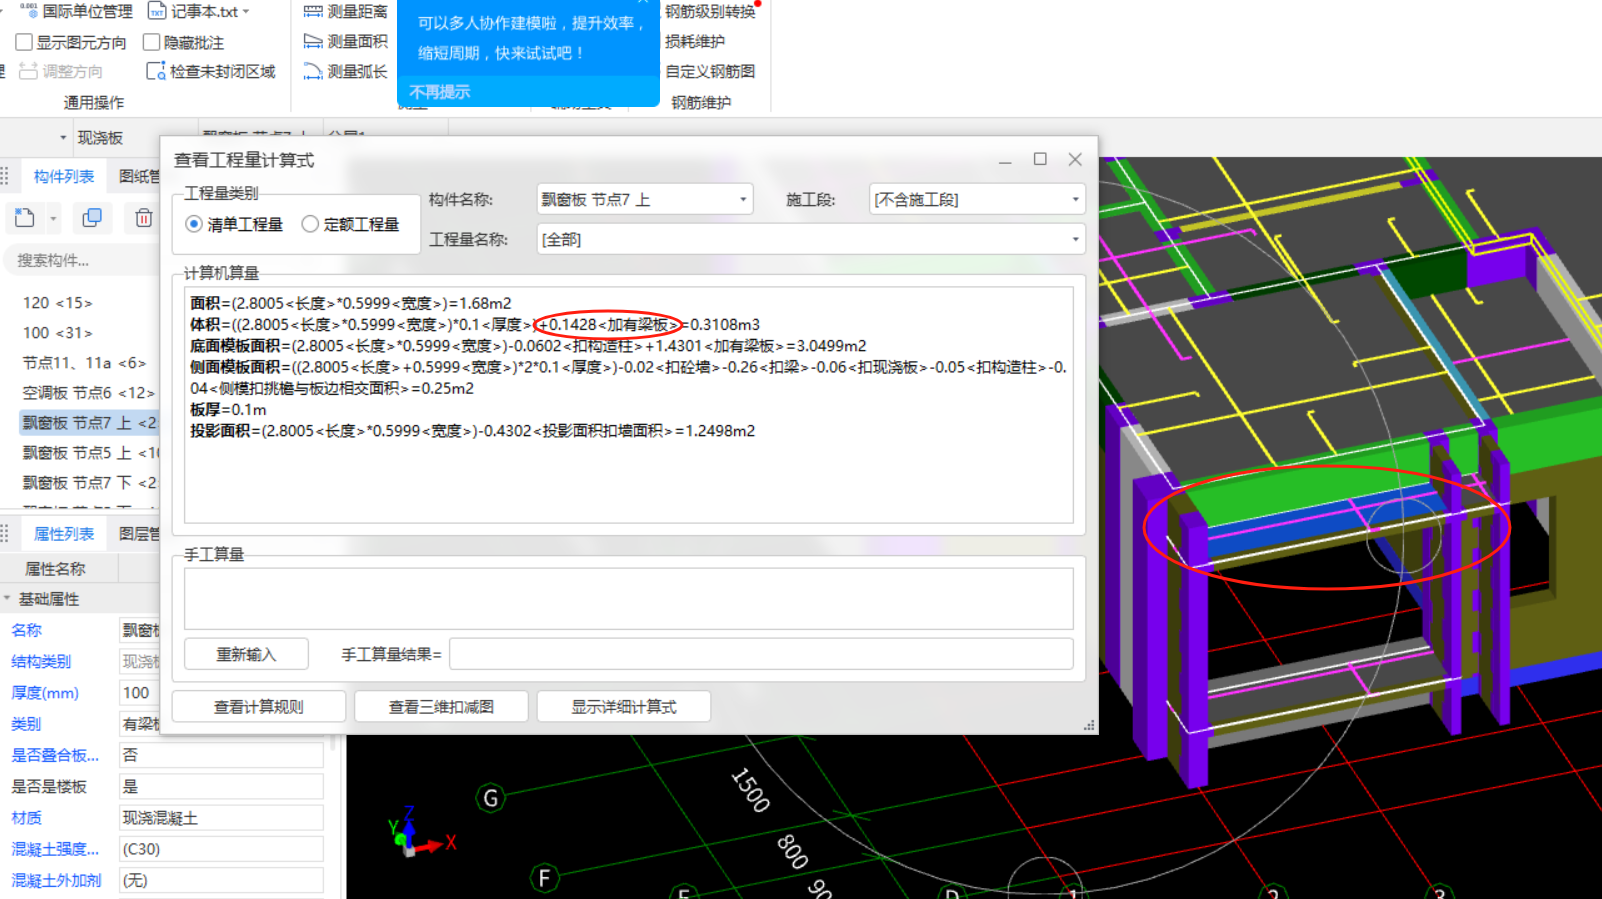Viewport: 1602px width, 899px height.
Task: Select 飘窗板 节点7 上 component
Action: click(x=89, y=423)
